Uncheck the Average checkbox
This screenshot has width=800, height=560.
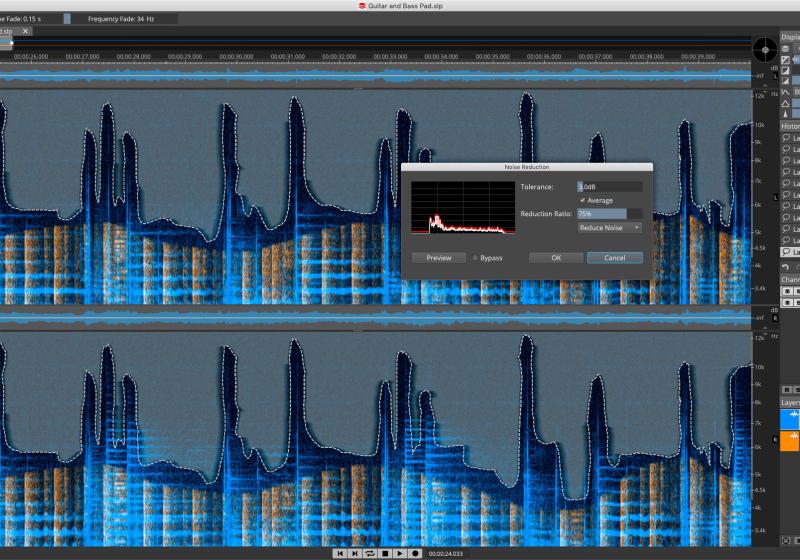coord(582,200)
